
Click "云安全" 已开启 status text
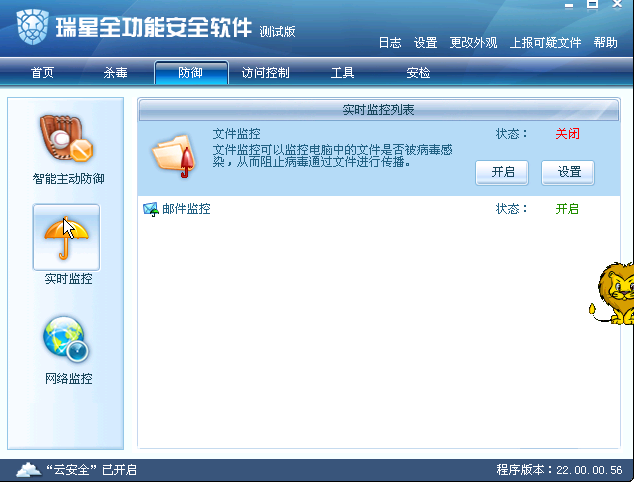click(x=91, y=470)
